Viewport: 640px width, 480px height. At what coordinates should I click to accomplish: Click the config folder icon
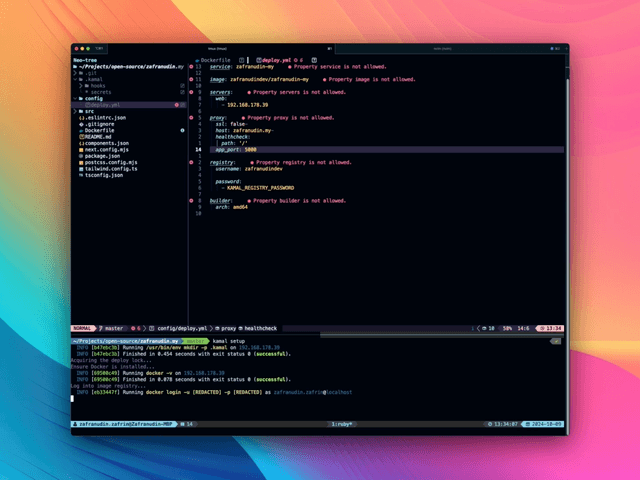pyautogui.click(x=81, y=98)
